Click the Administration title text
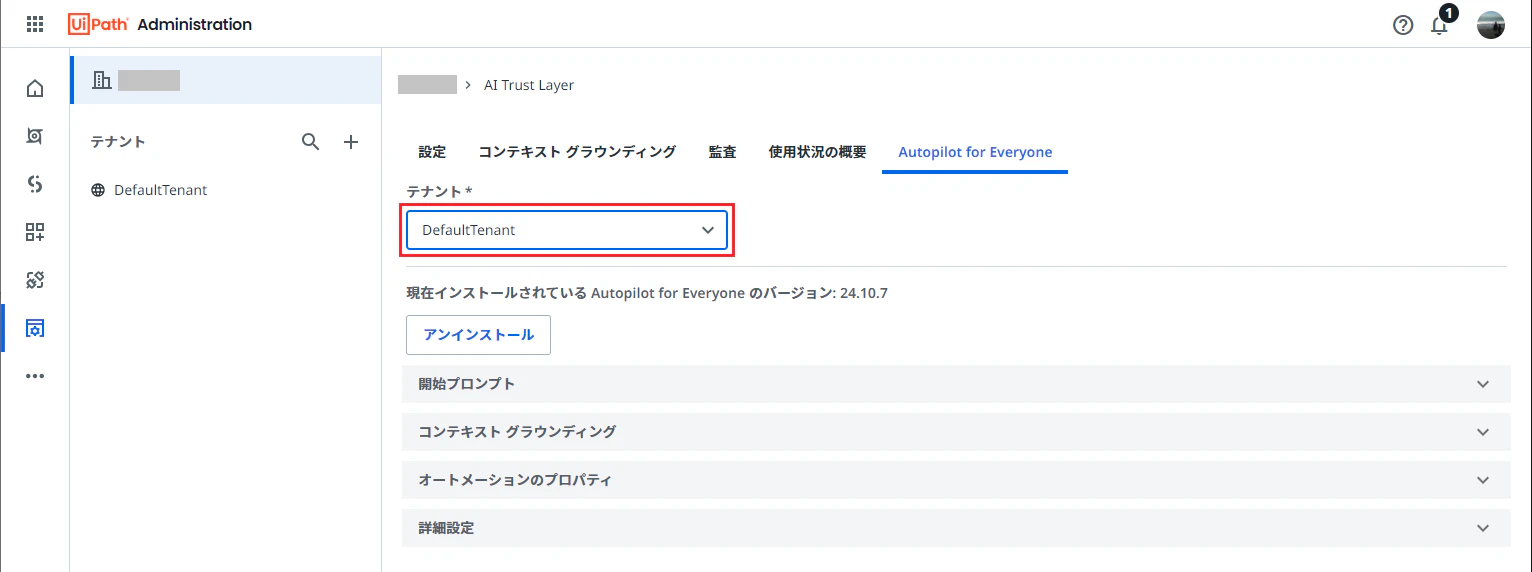The height and width of the screenshot is (572, 1532). [x=194, y=24]
